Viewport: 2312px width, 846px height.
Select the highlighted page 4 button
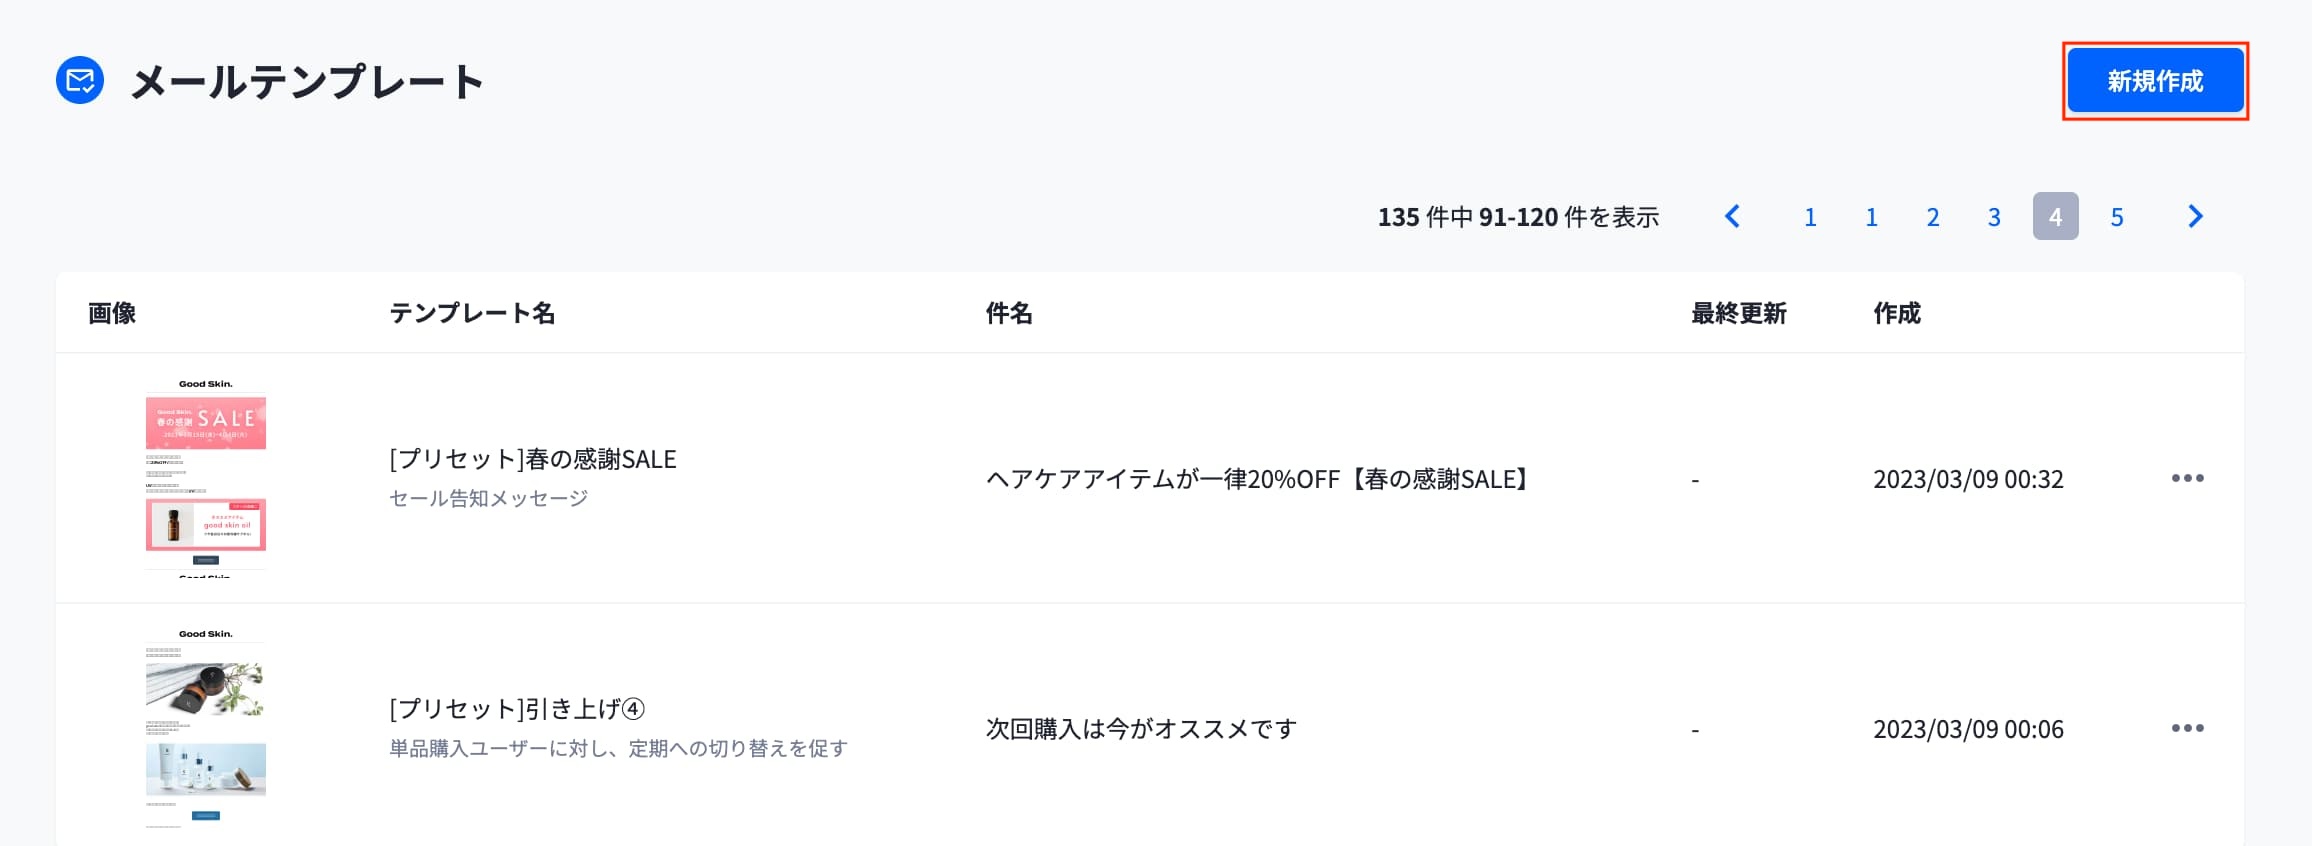(x=2055, y=217)
